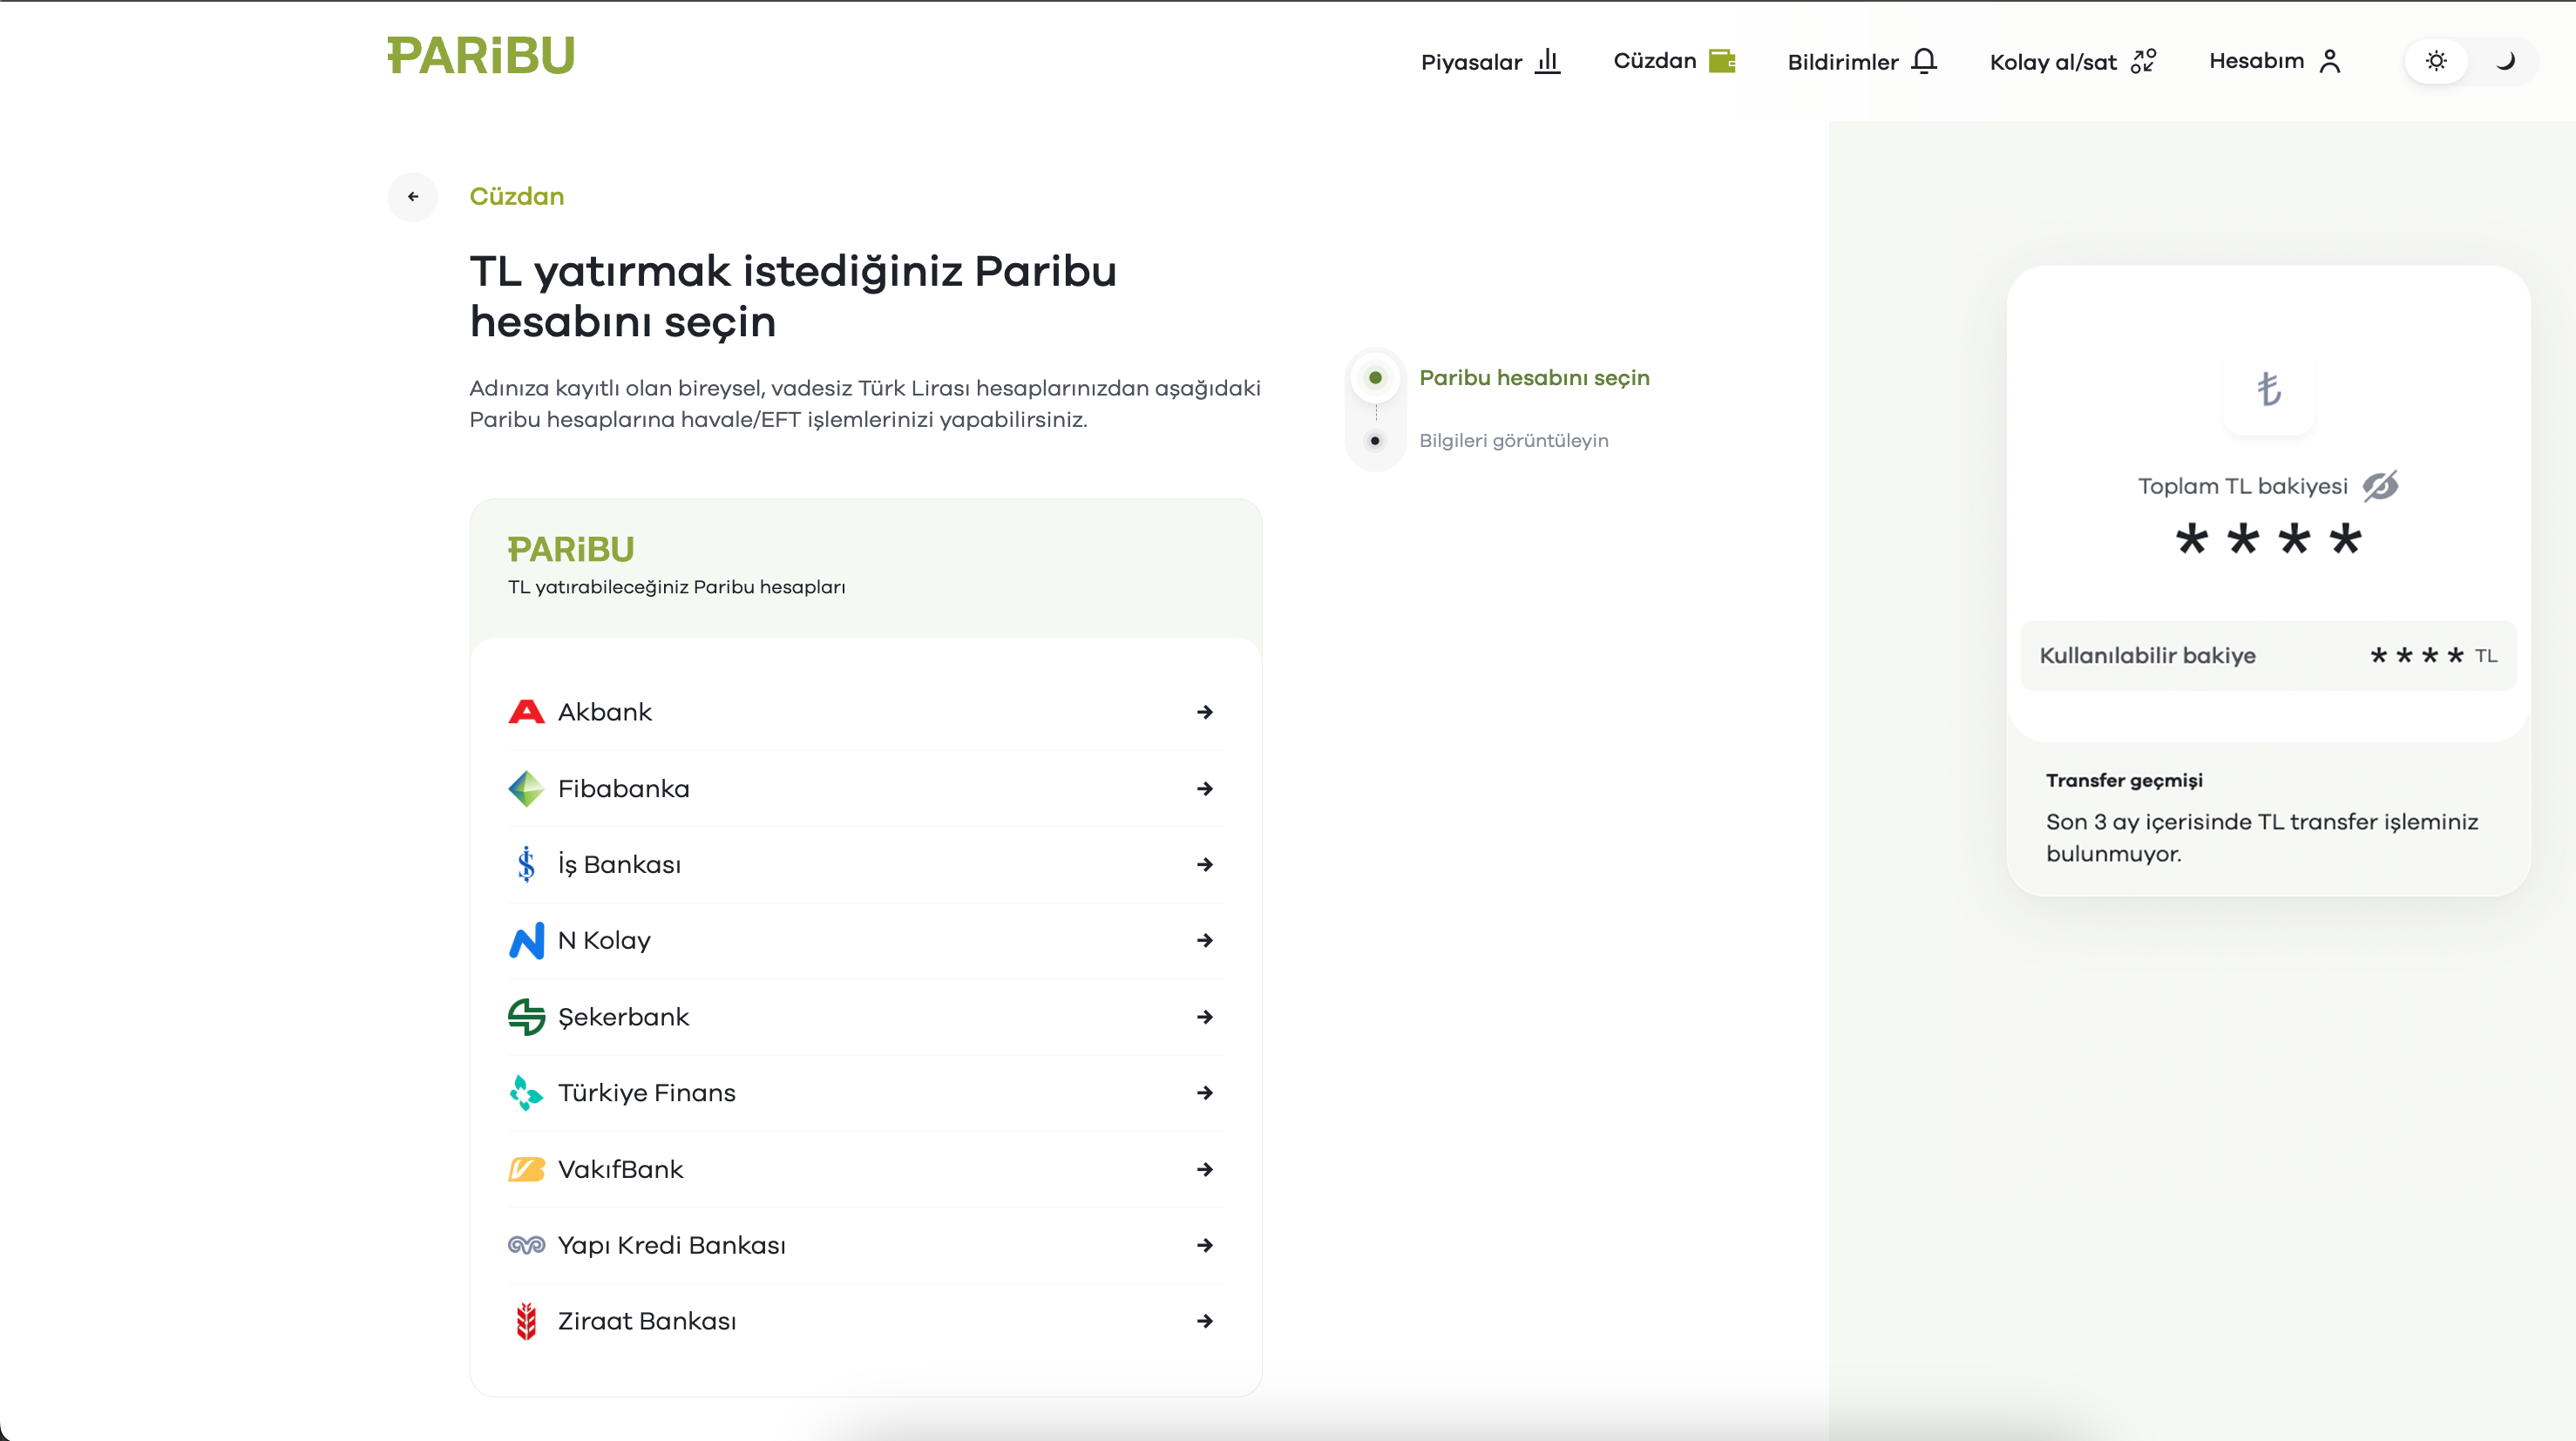
Task: Choose Şekerbank from the bank list
Action: pyautogui.click(x=866, y=1017)
